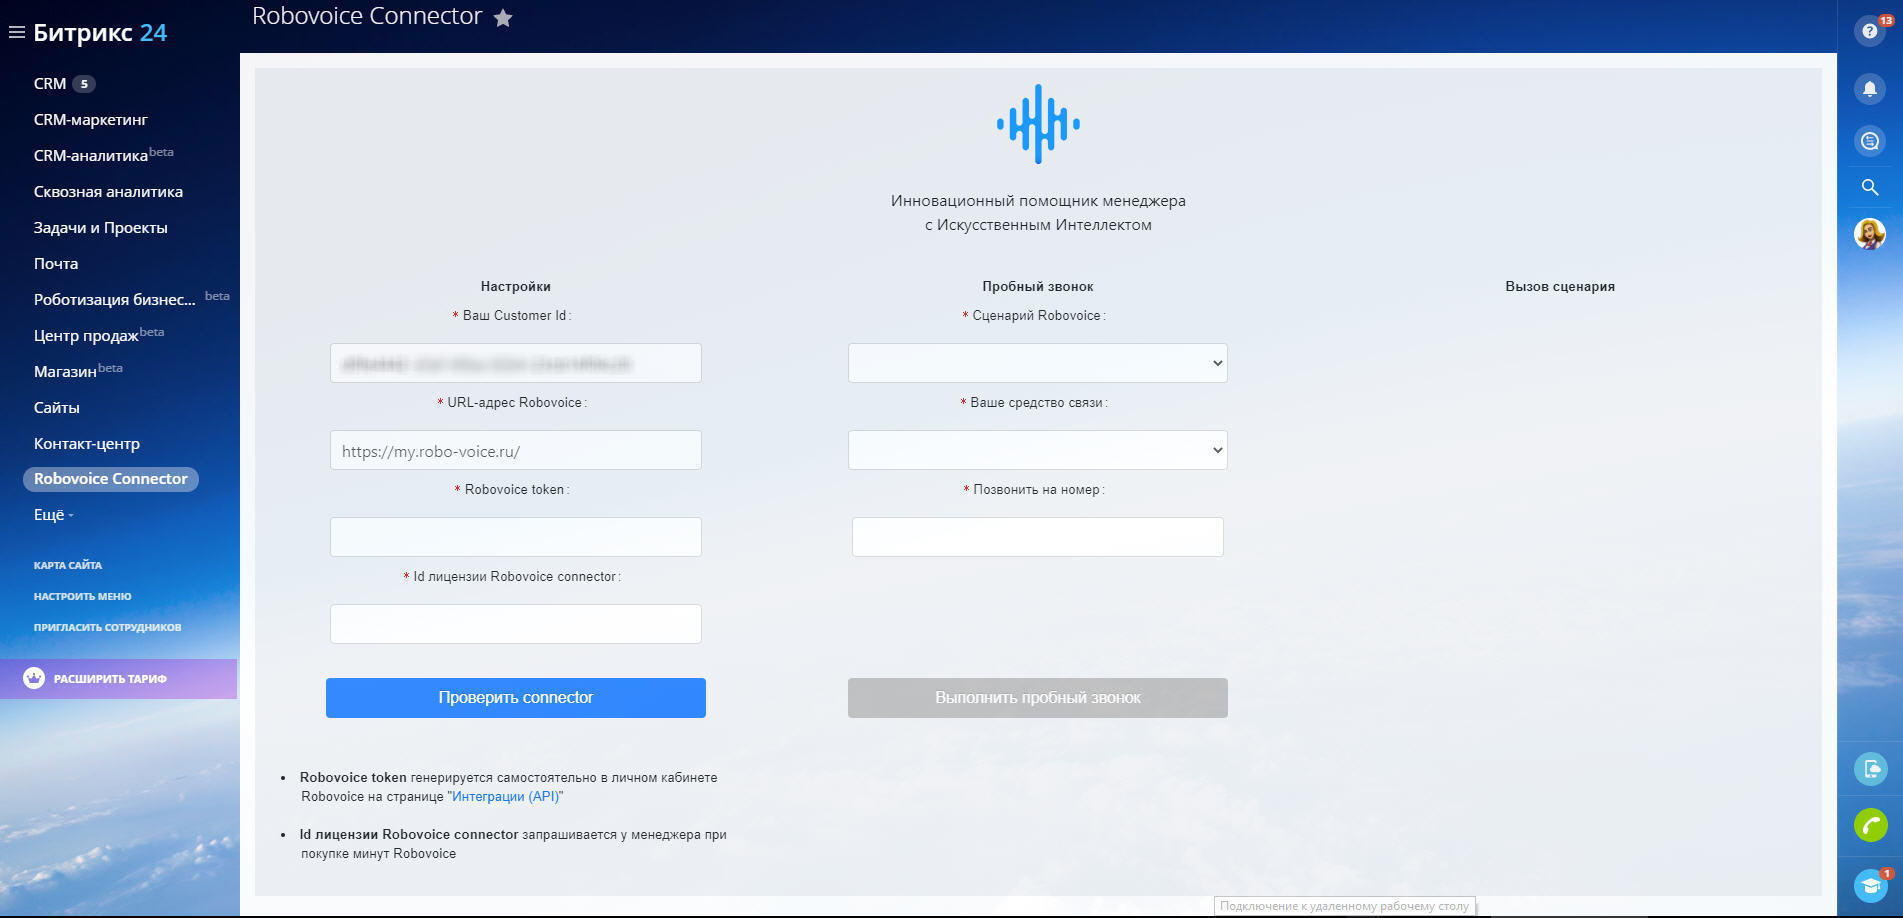Open the Ваше средство связи dropdown
This screenshot has width=1903, height=918.
point(1038,450)
